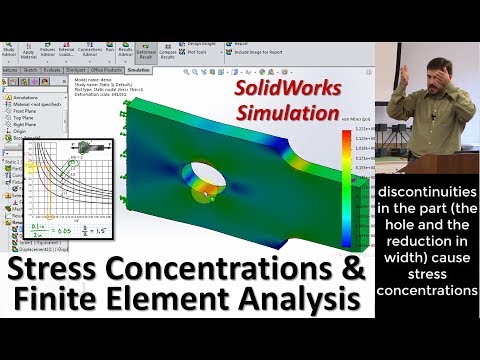Open Results Advisor

126,49
